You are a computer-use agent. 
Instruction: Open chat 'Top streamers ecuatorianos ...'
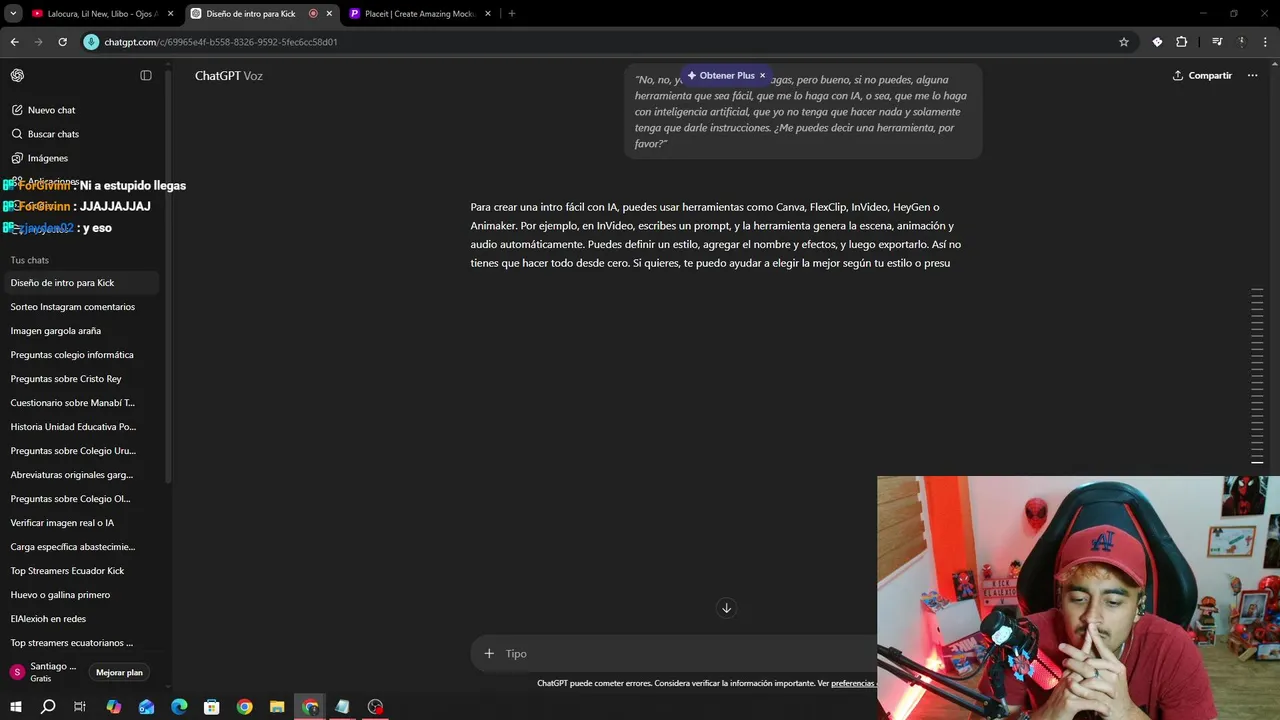point(82,643)
